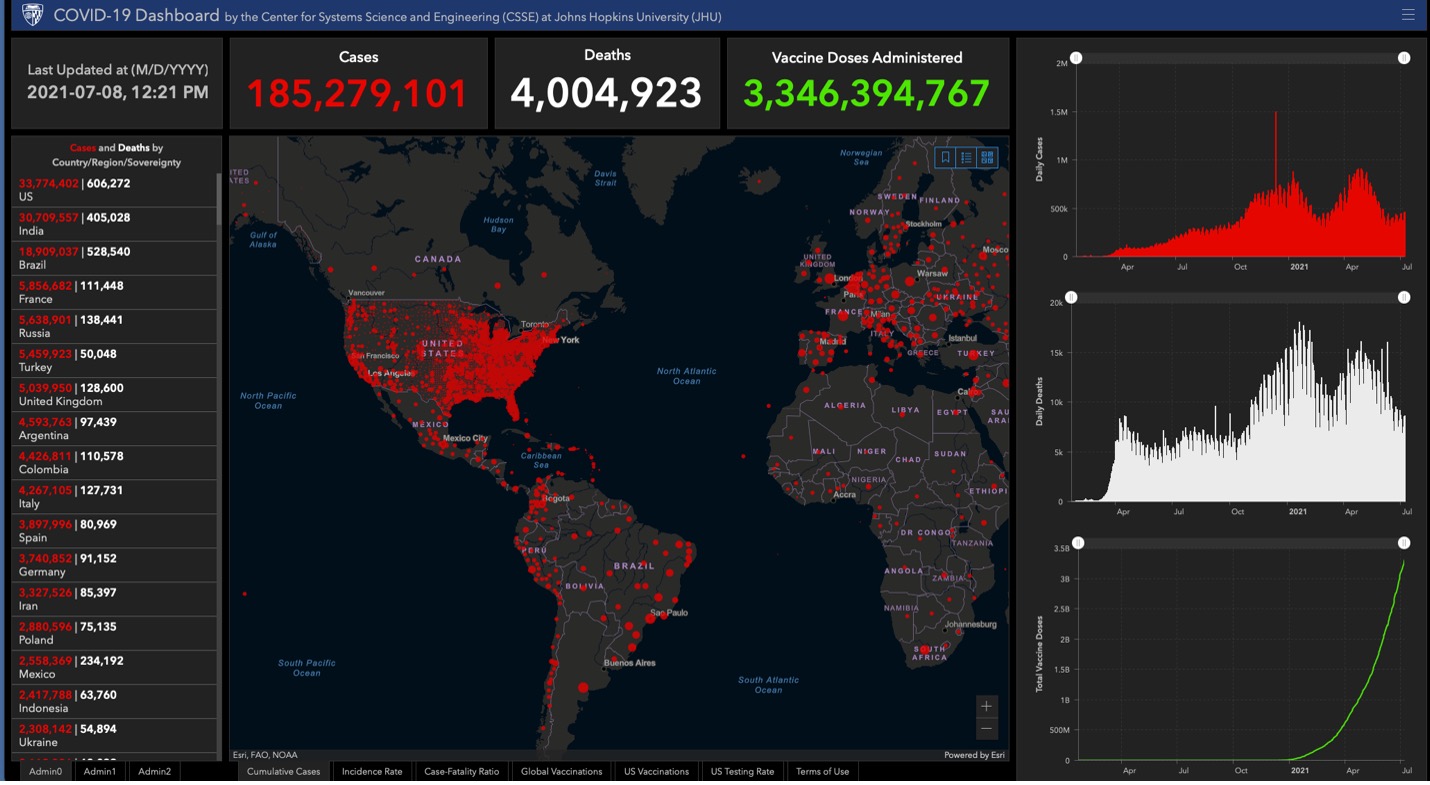Select the Mexico row in country list
The height and width of the screenshot is (785, 1430).
coord(114,667)
